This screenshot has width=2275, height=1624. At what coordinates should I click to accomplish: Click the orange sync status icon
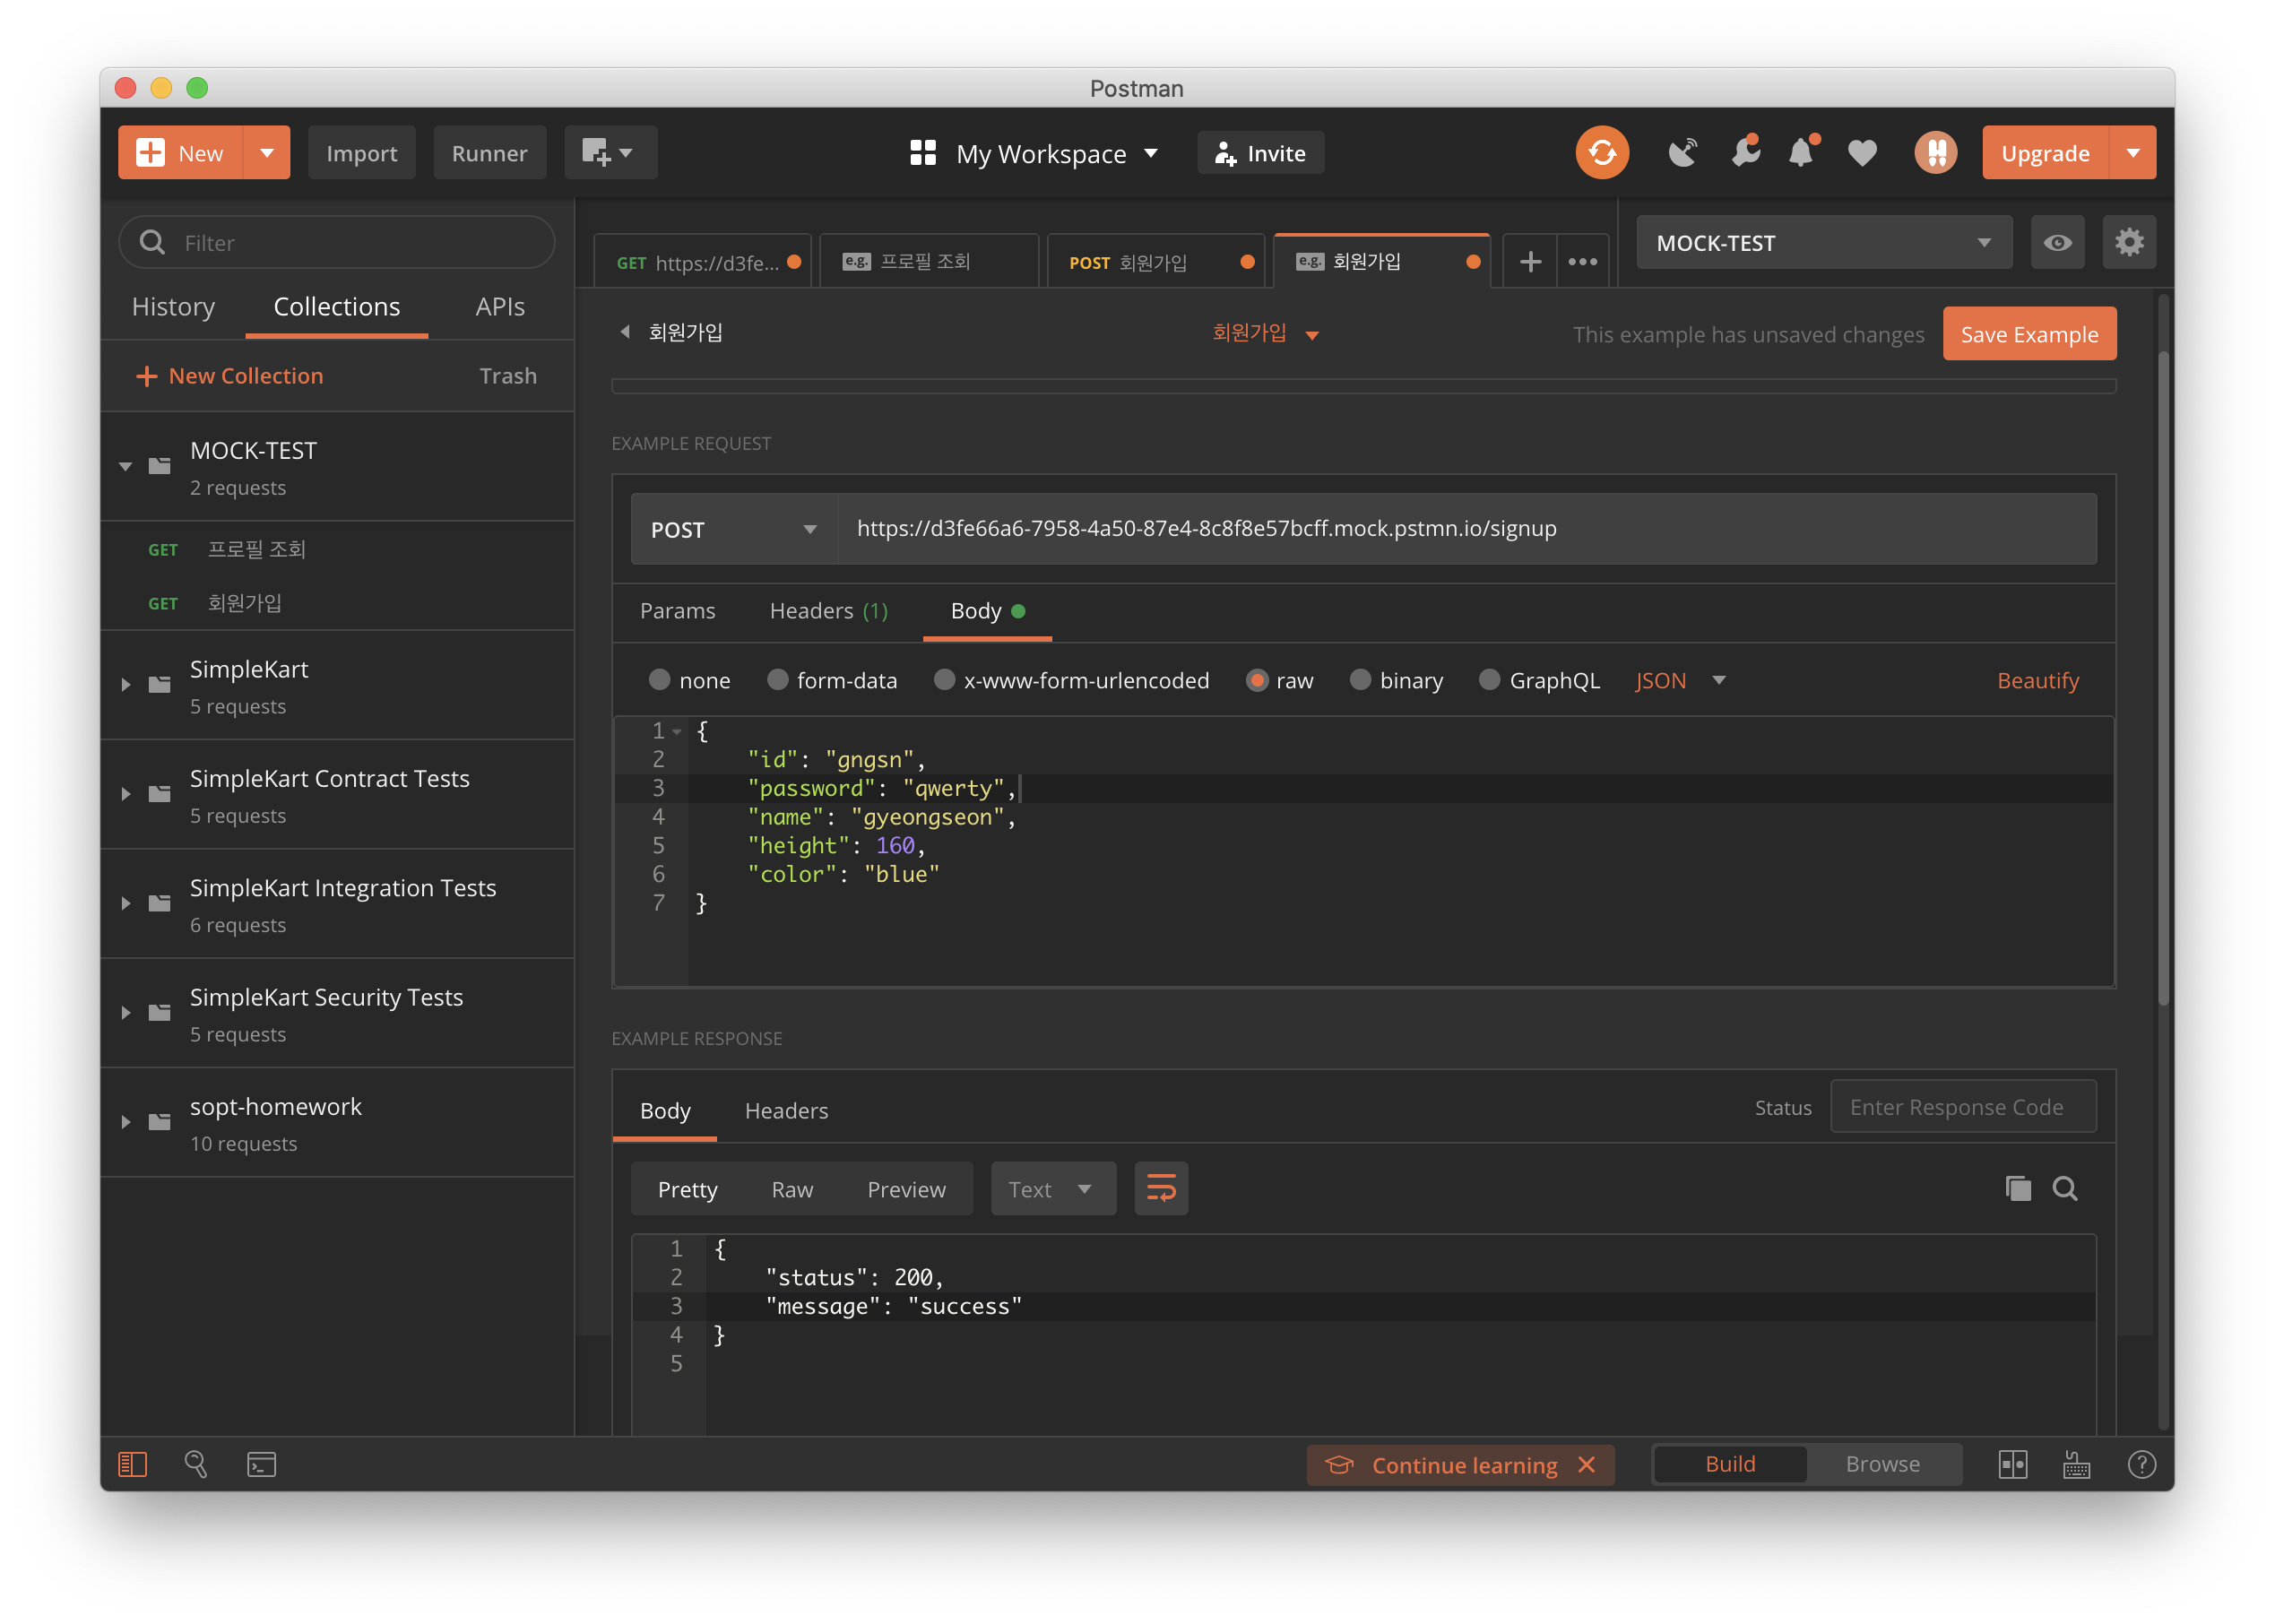click(1601, 153)
